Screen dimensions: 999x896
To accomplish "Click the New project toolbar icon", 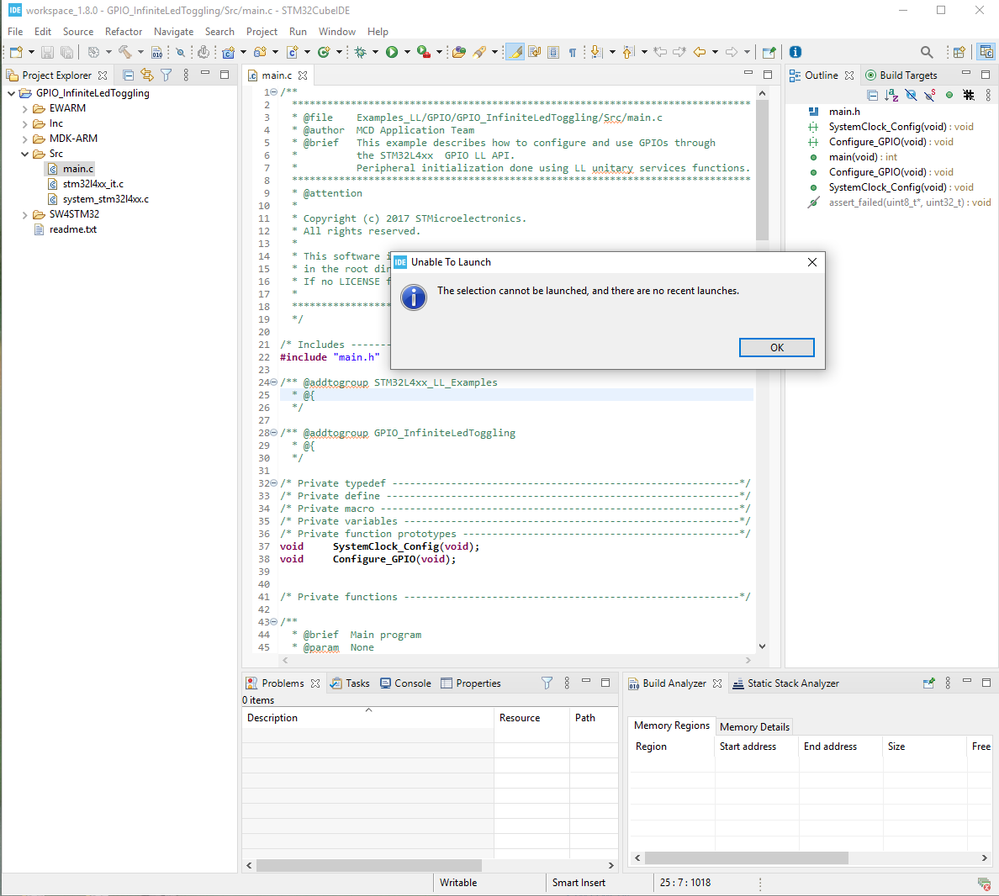I will tap(17, 52).
